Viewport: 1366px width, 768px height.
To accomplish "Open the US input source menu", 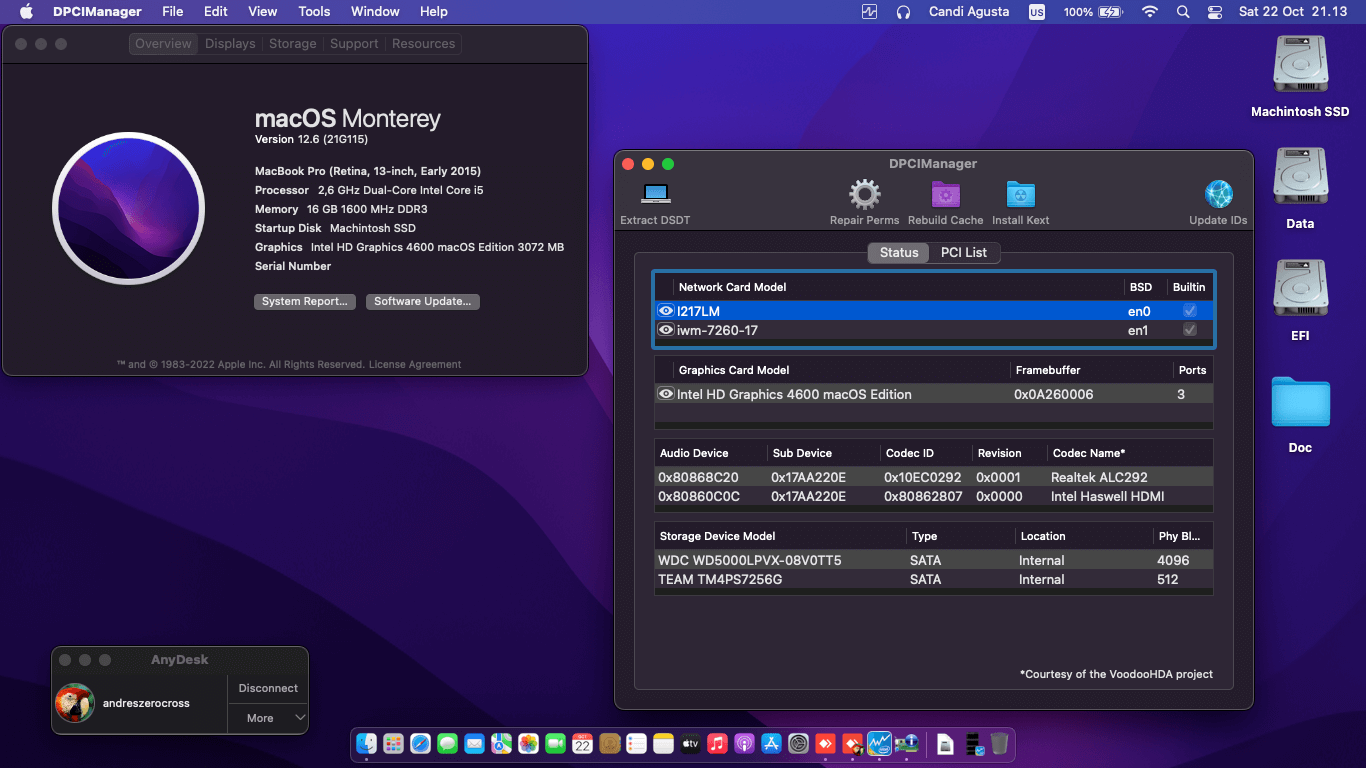I will (1037, 12).
